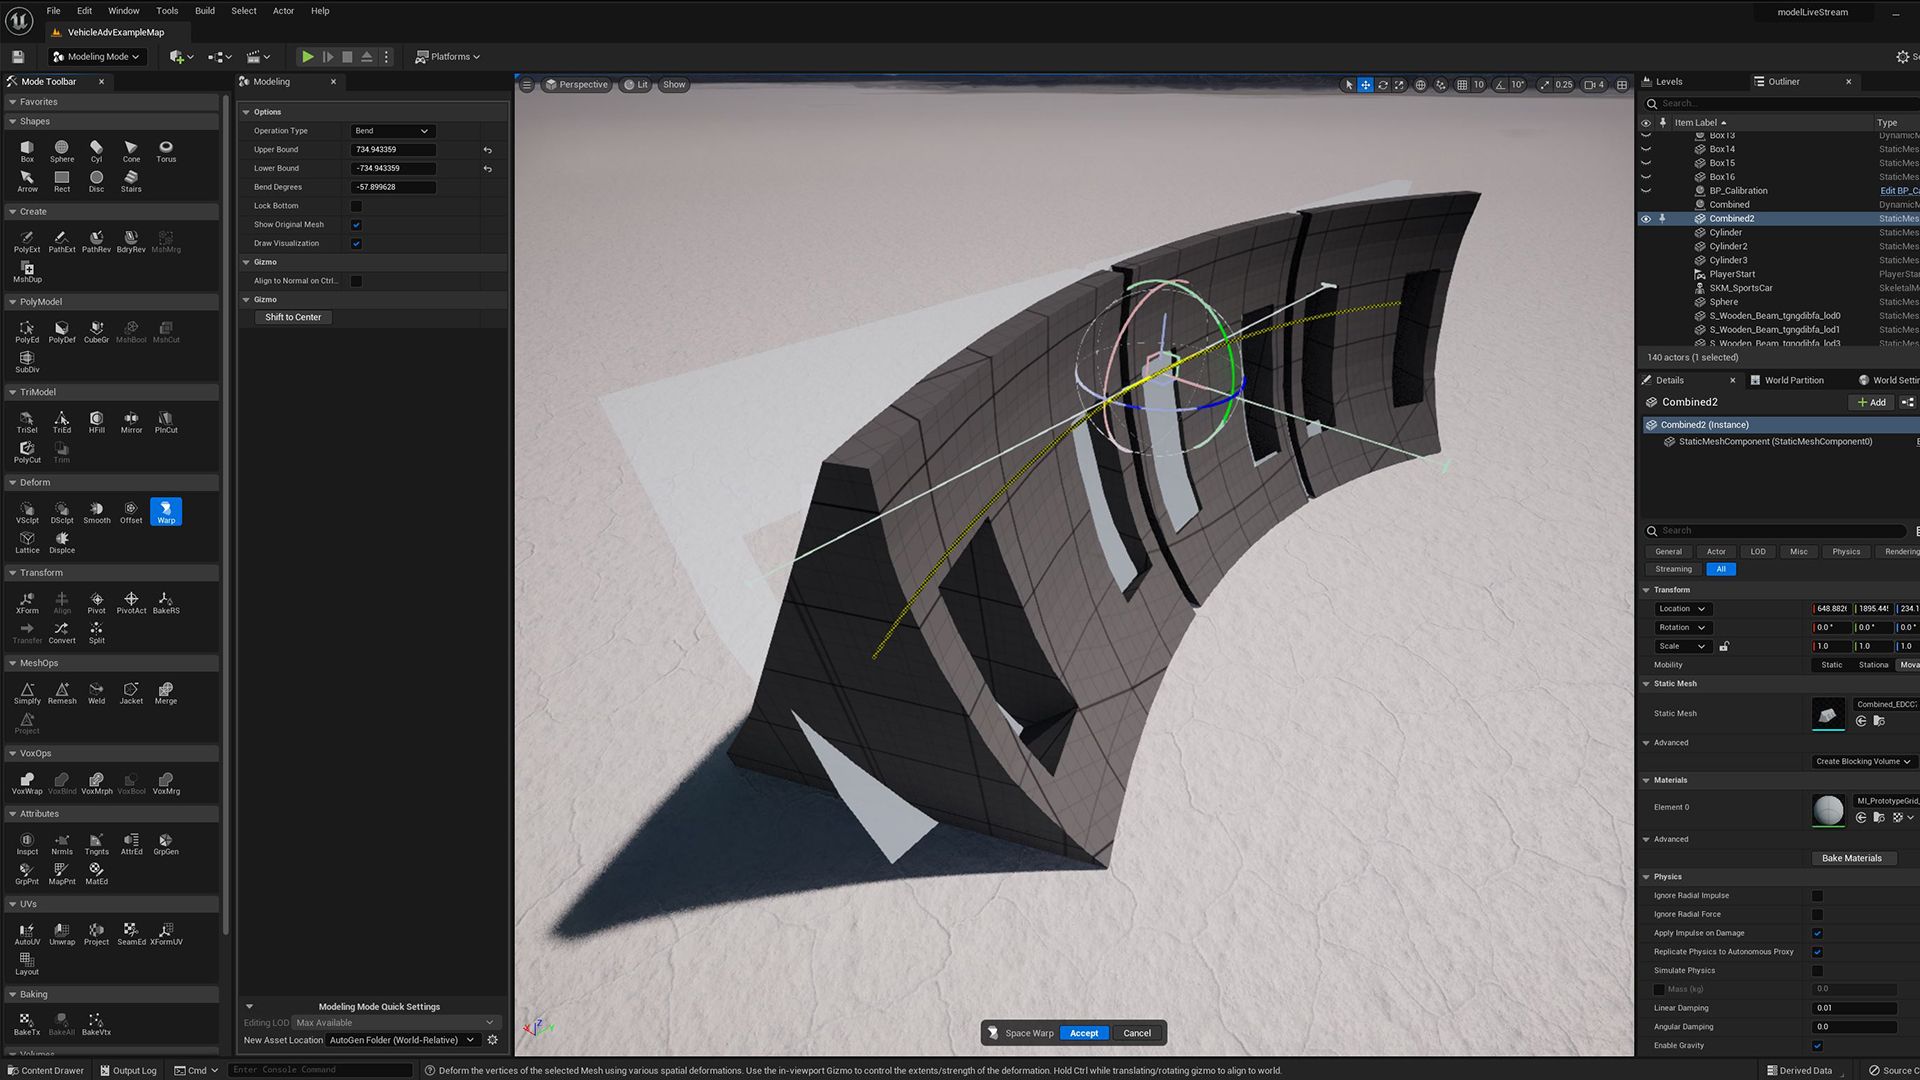Open the AutoUV tool
This screenshot has height=1080, width=1920.
27,934
